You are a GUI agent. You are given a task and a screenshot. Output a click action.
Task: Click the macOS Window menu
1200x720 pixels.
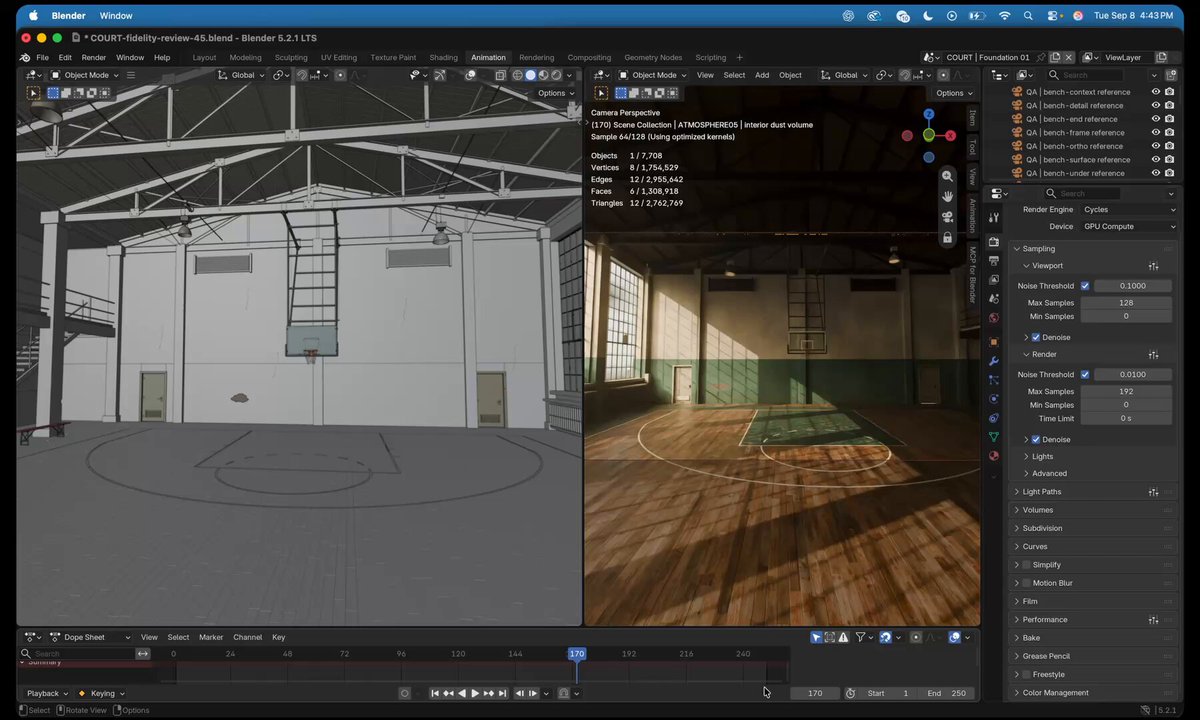pos(116,16)
